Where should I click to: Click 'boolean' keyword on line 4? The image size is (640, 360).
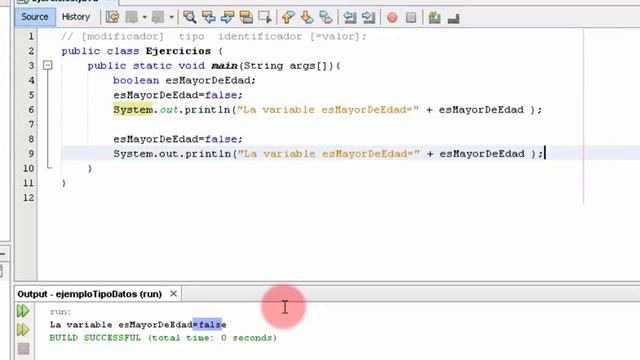136,80
